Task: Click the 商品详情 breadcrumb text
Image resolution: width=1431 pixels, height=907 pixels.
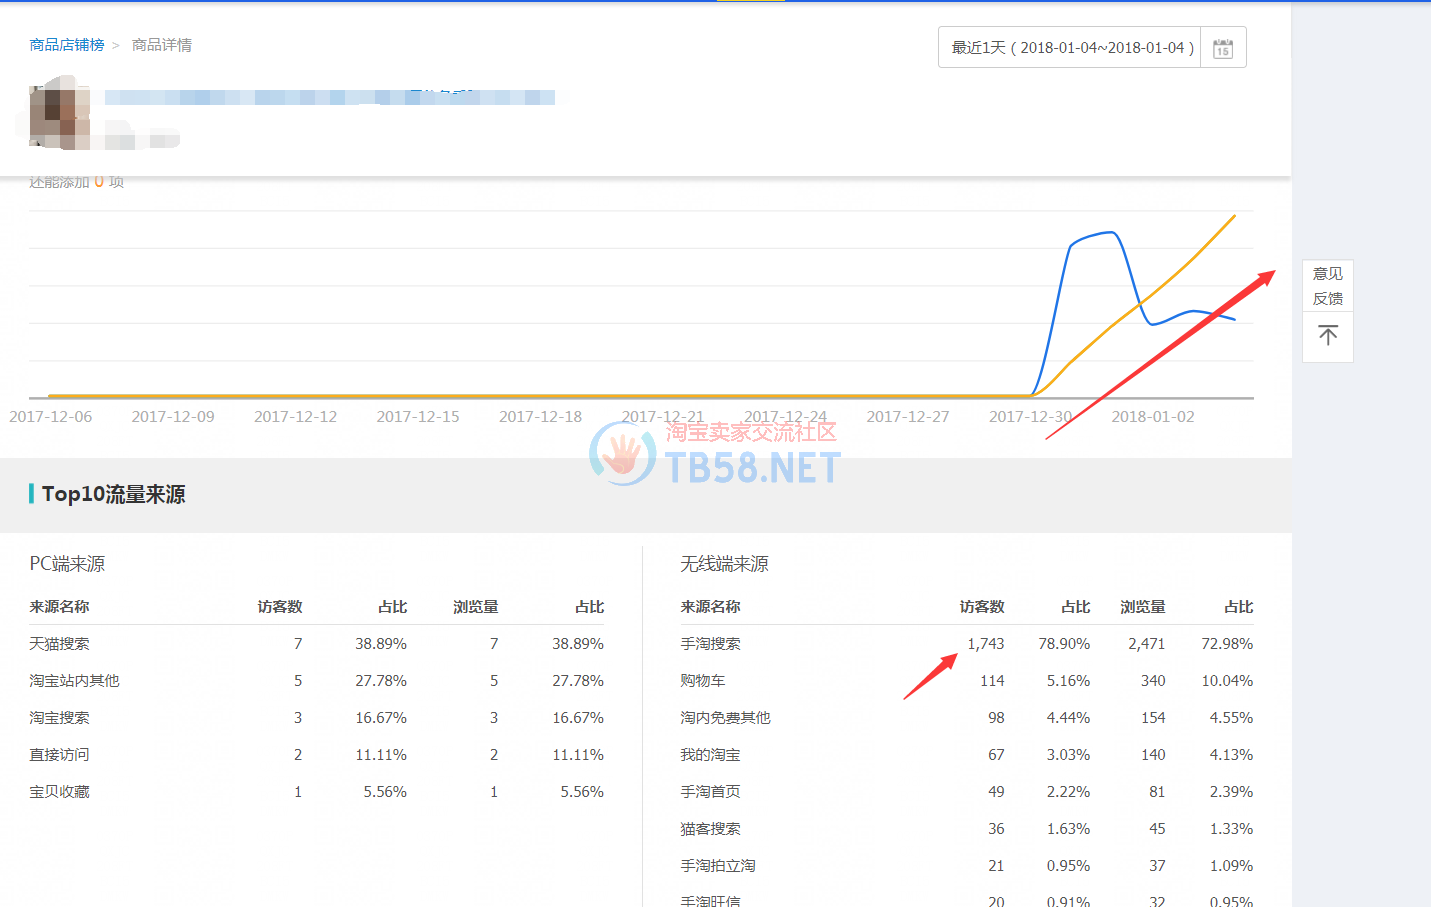Action: (x=161, y=45)
